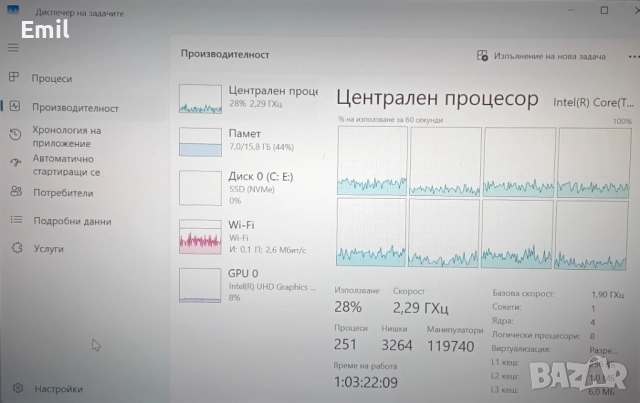Click the Настройки gear icon

[x=18, y=388]
